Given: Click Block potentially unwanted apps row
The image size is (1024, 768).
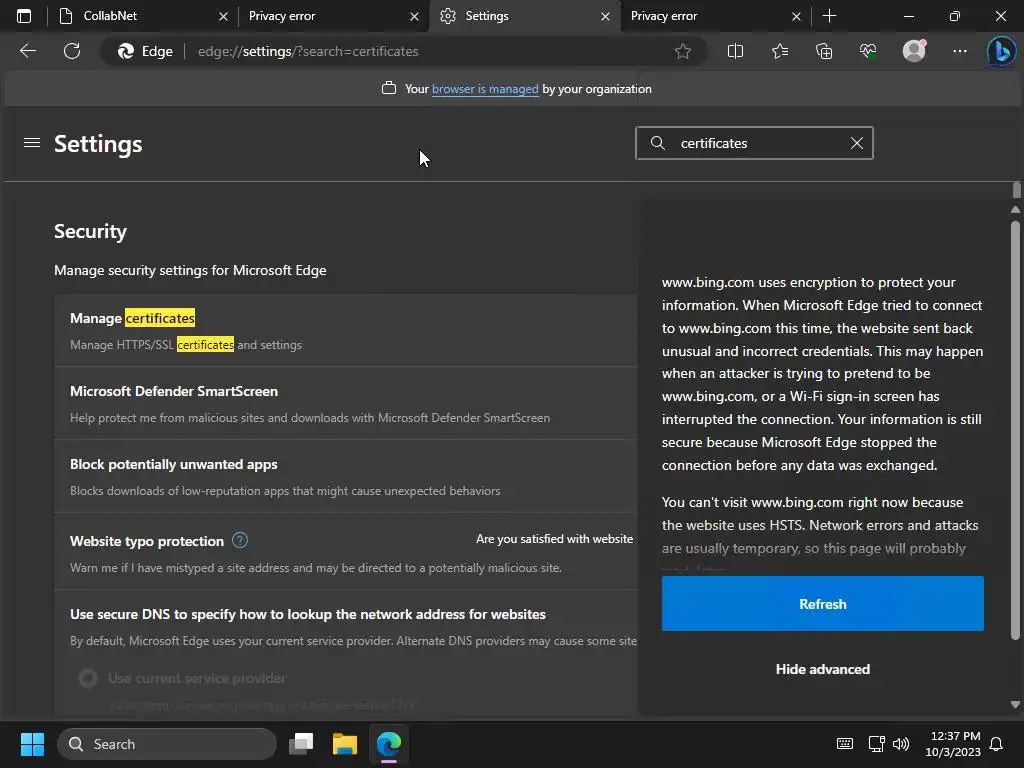Looking at the screenshot, I should [346, 476].
